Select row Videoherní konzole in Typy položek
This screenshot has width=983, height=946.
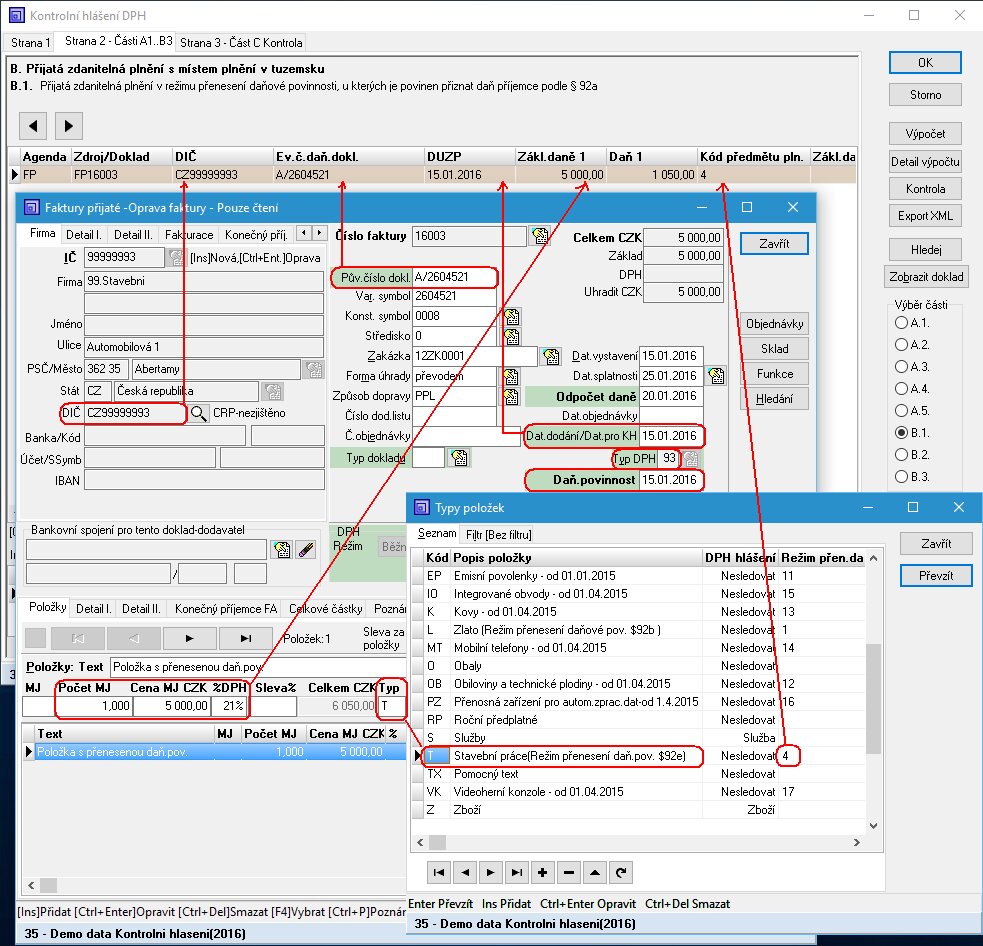click(639, 792)
